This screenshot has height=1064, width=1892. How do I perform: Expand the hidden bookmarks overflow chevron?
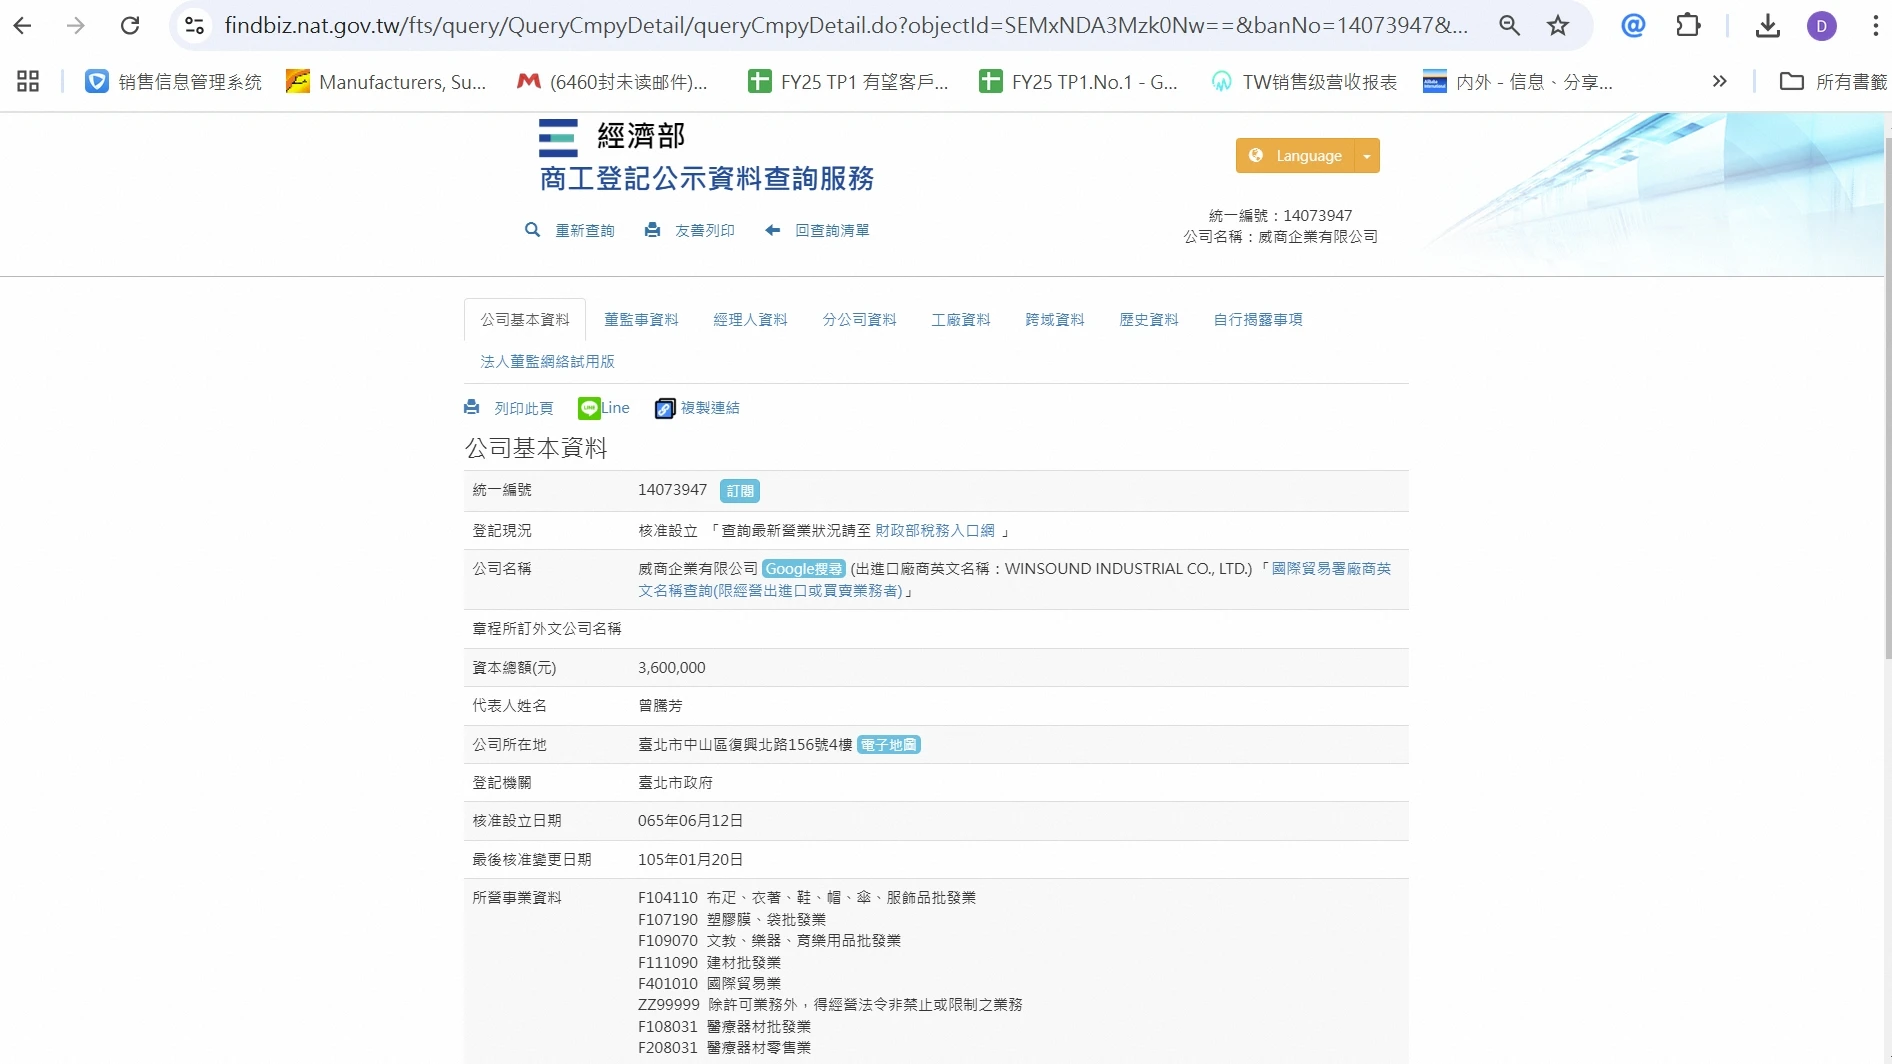pyautogui.click(x=1719, y=82)
